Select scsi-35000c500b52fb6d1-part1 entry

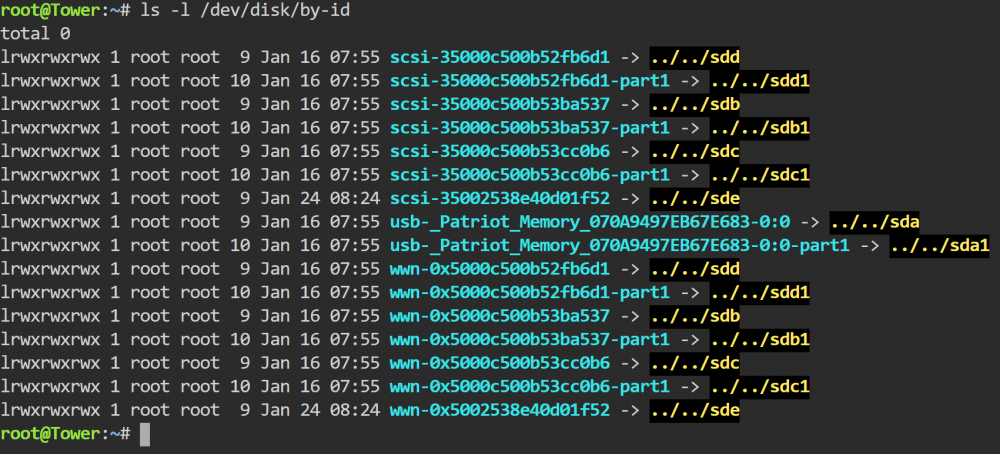pos(529,81)
